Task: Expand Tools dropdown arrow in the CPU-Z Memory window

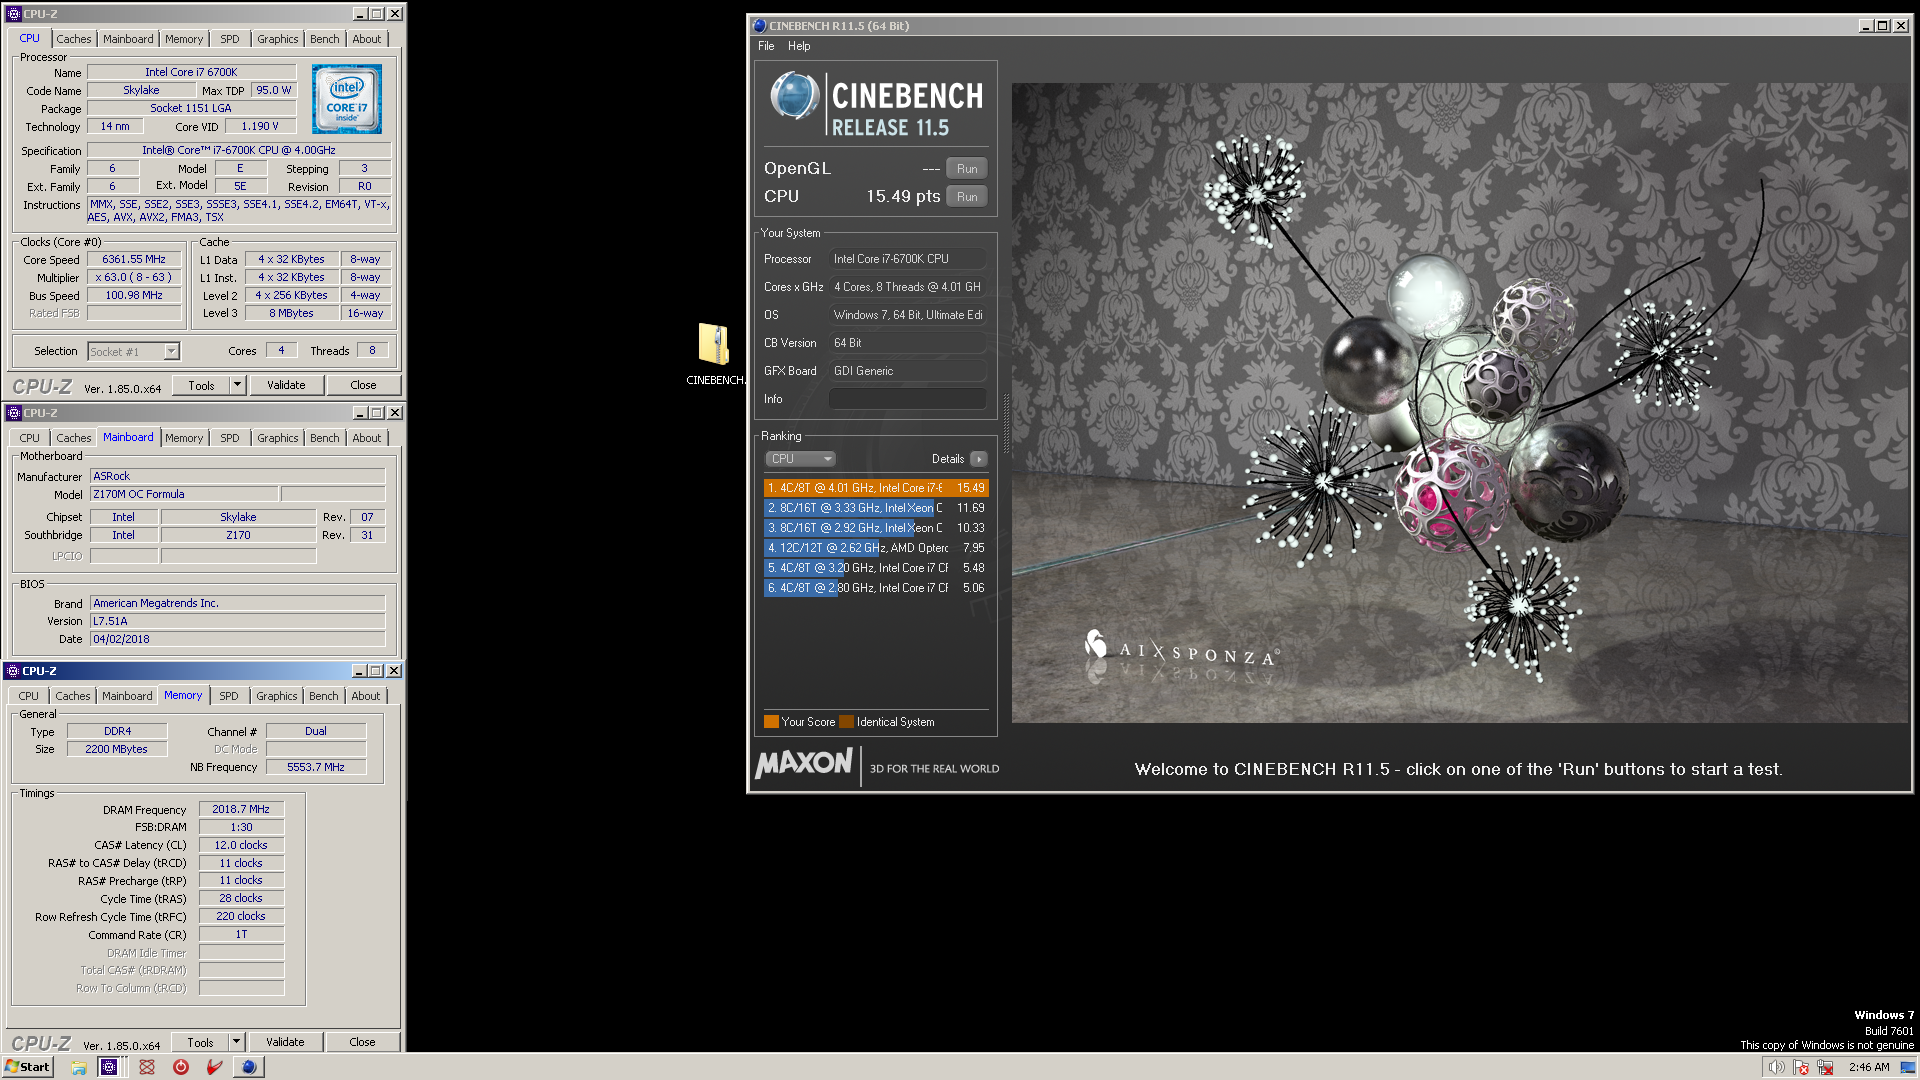Action: (236, 1042)
